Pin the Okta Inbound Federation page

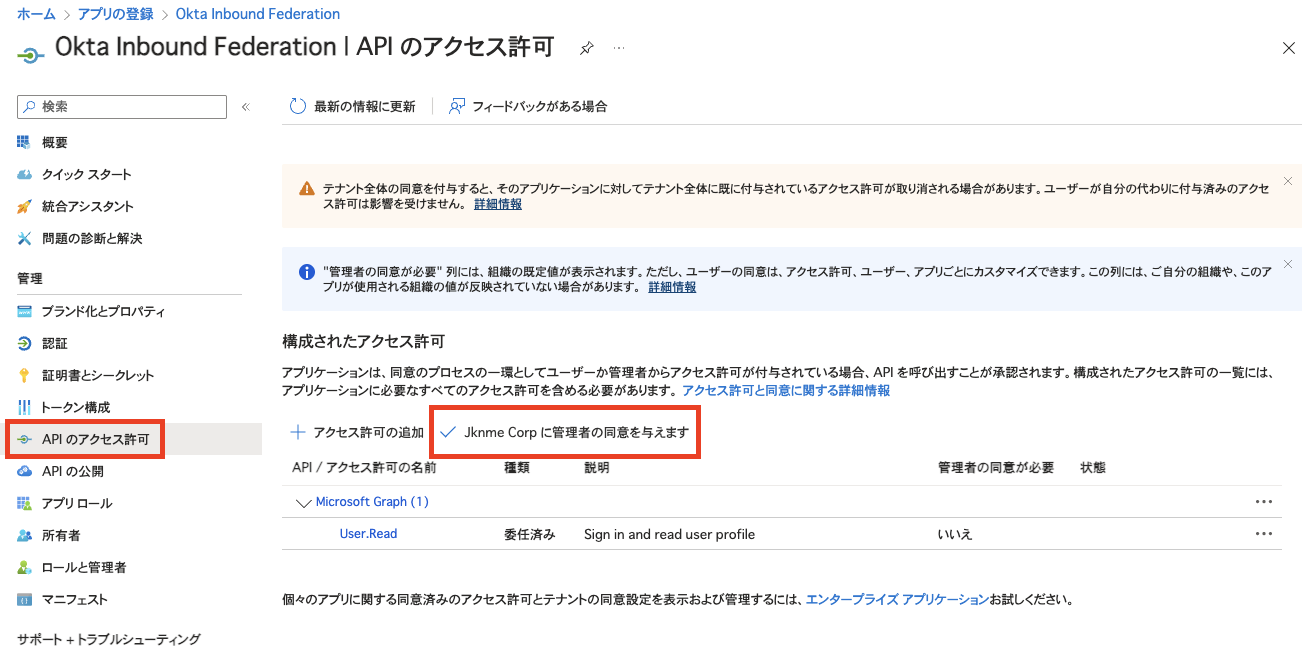pyautogui.click(x=587, y=48)
